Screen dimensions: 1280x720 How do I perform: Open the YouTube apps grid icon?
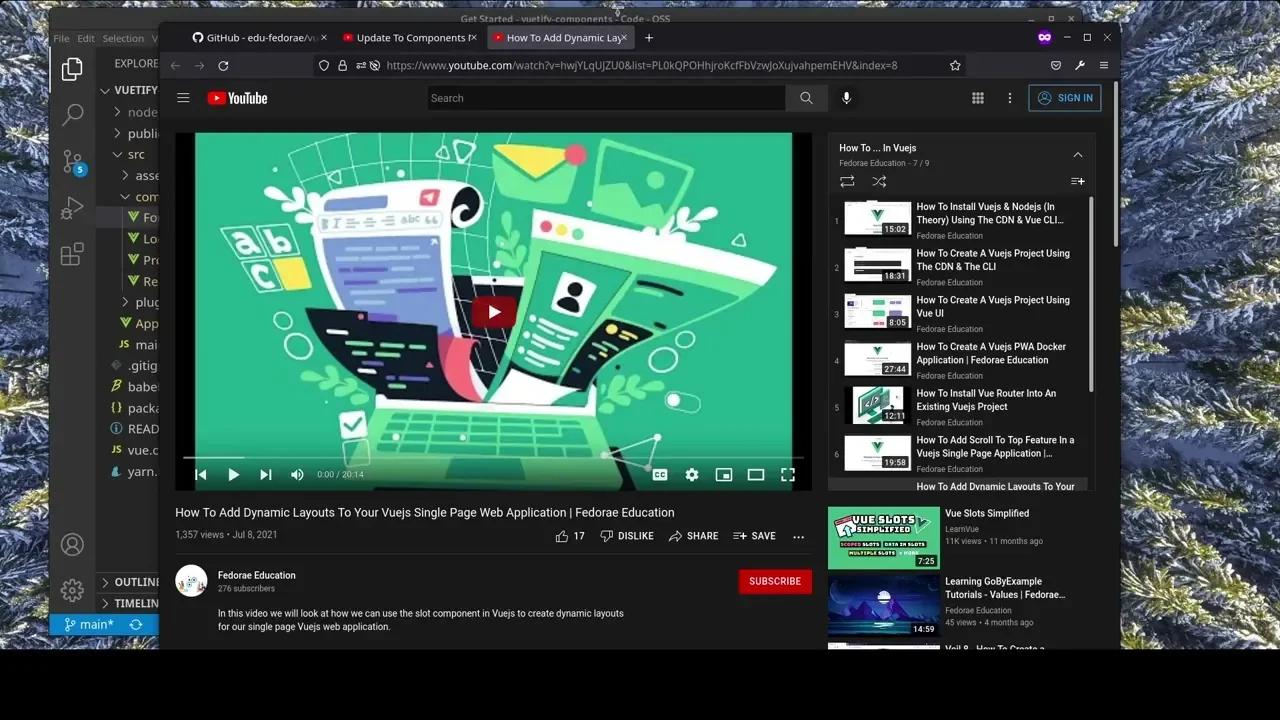(978, 98)
